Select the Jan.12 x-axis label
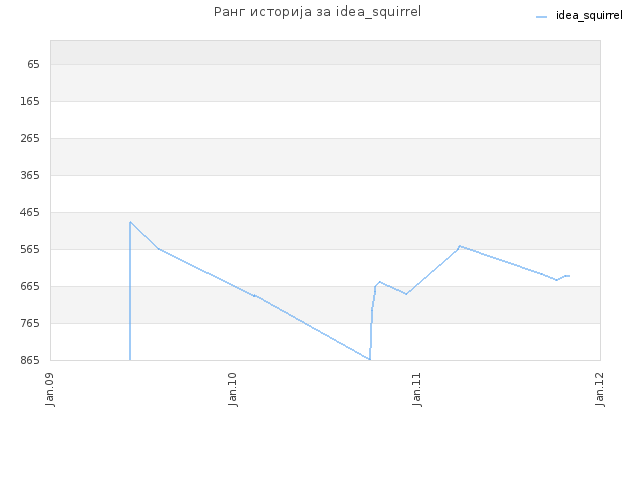The width and height of the screenshot is (640, 480). [600, 389]
